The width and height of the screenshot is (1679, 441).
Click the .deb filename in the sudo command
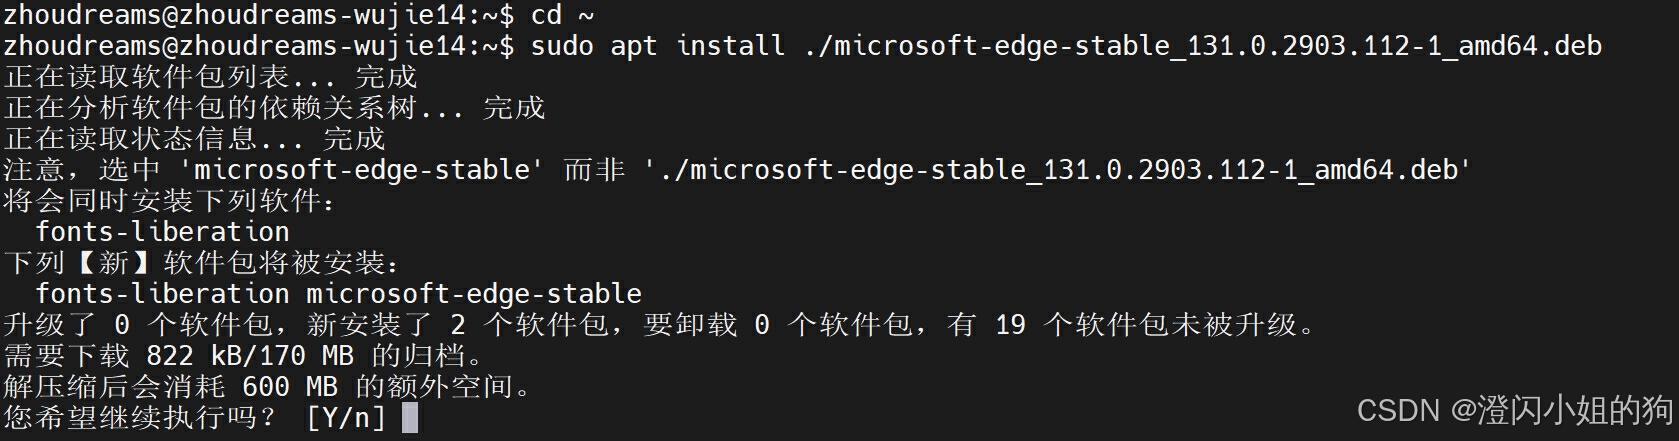pyautogui.click(x=1202, y=46)
